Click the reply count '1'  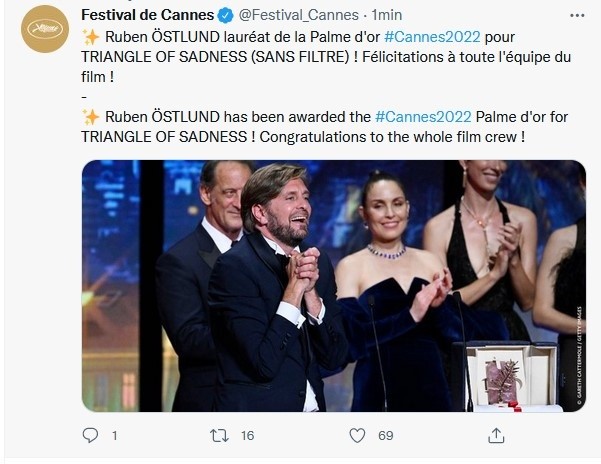114,436
